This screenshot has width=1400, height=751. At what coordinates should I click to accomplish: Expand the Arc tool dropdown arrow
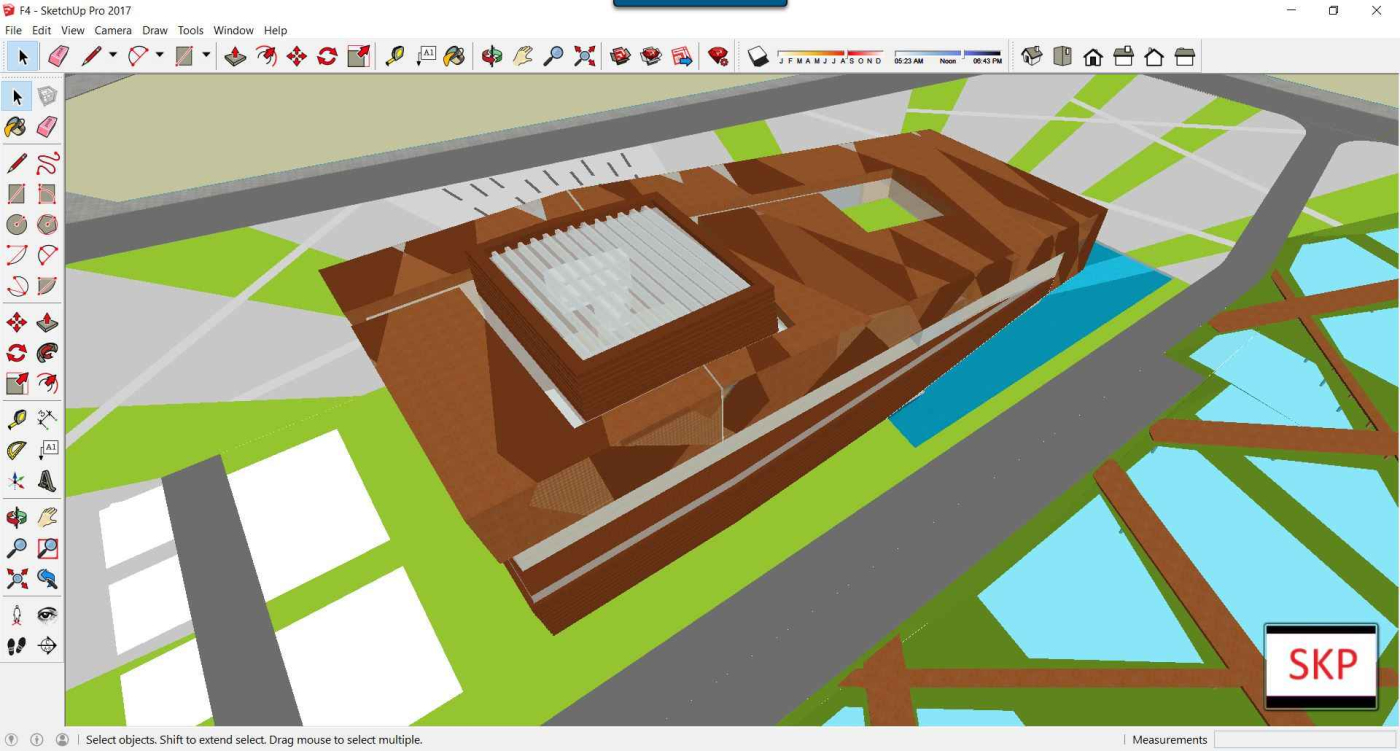159,56
